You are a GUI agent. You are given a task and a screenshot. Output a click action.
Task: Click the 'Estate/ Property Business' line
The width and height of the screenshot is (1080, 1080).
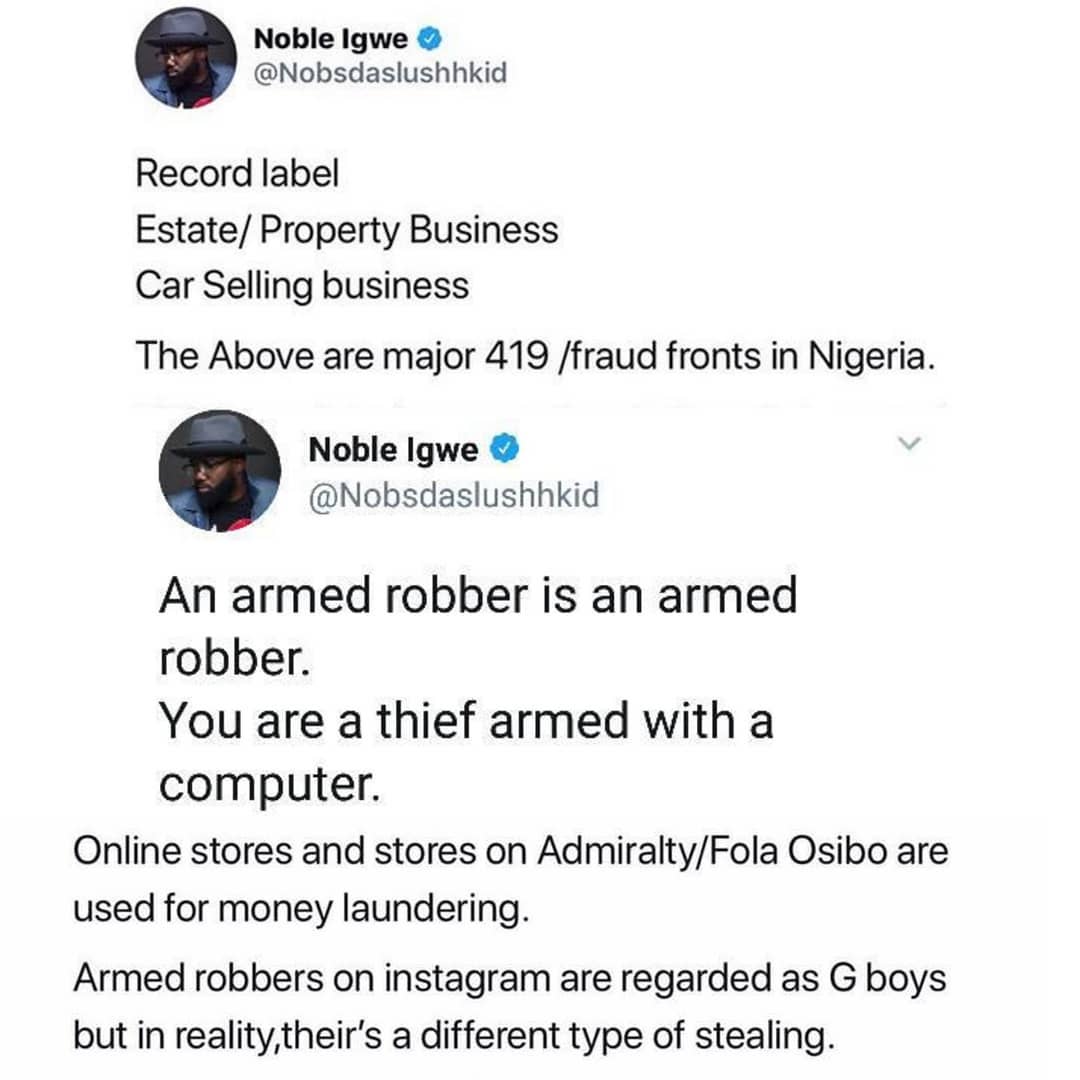click(x=346, y=229)
